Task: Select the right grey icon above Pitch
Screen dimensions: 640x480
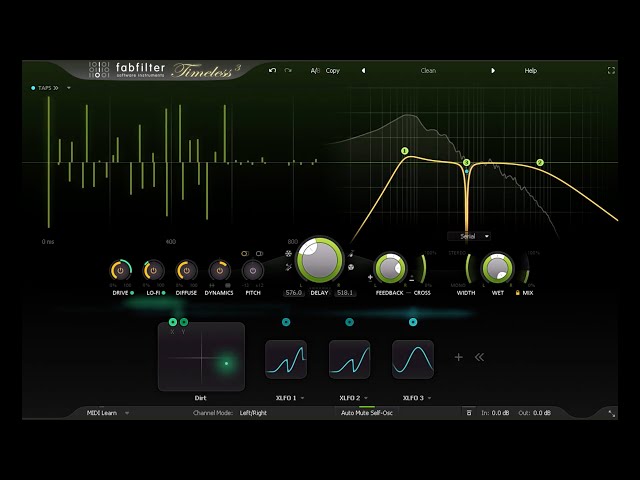Action: [260, 253]
